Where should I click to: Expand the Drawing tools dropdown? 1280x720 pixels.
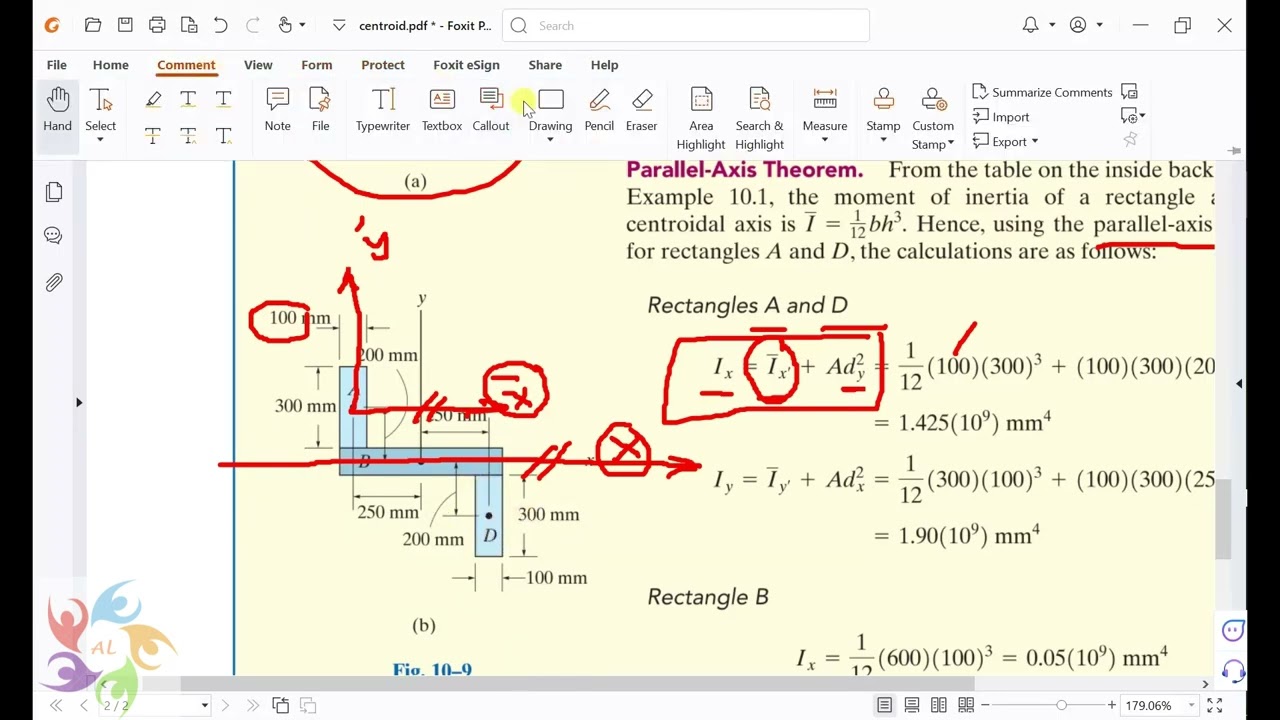(550, 140)
